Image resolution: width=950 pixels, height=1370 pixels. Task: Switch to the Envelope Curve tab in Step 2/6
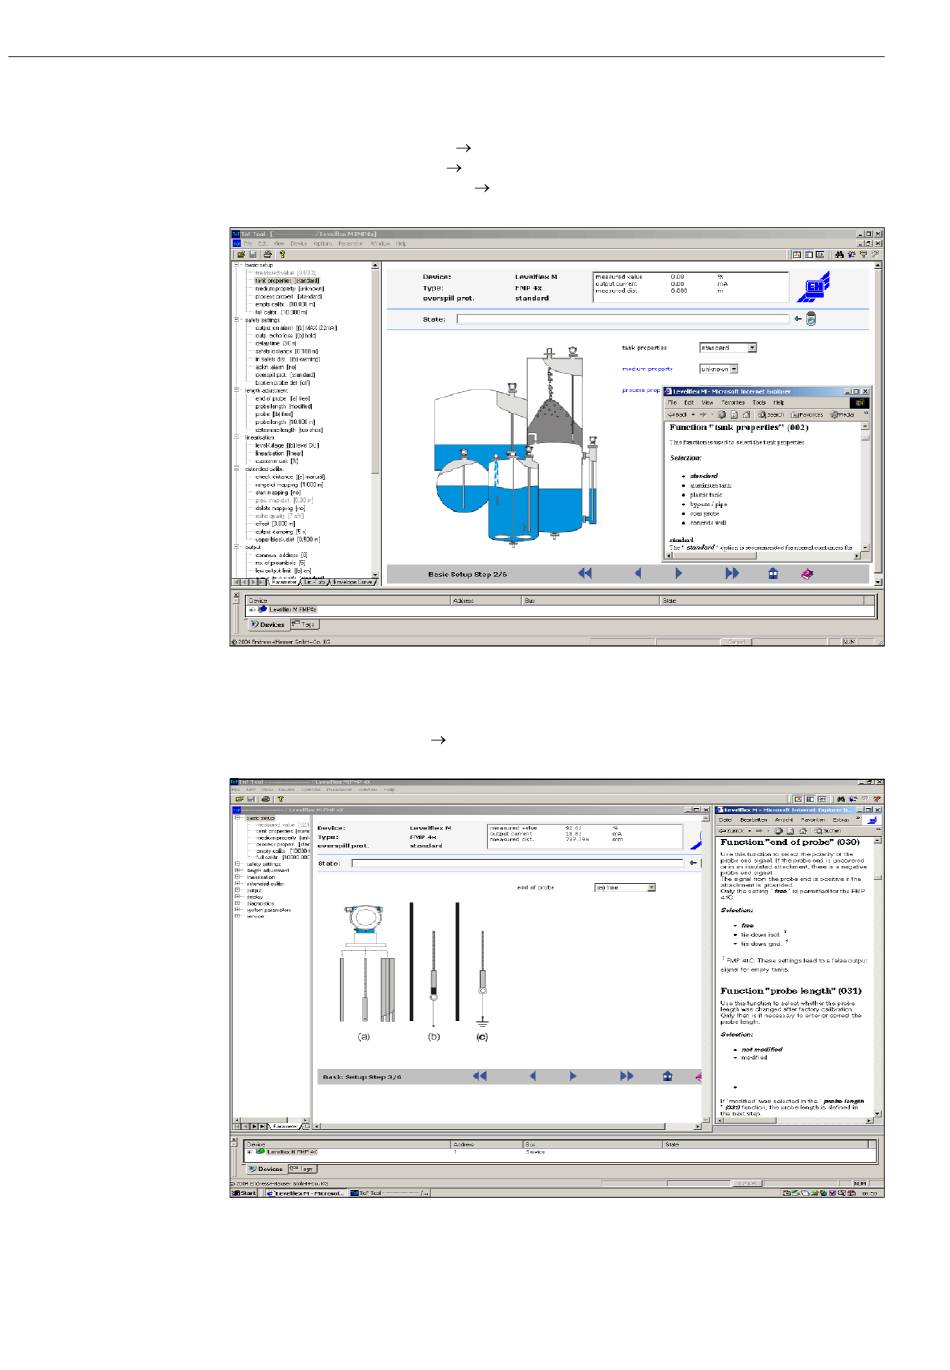[353, 582]
